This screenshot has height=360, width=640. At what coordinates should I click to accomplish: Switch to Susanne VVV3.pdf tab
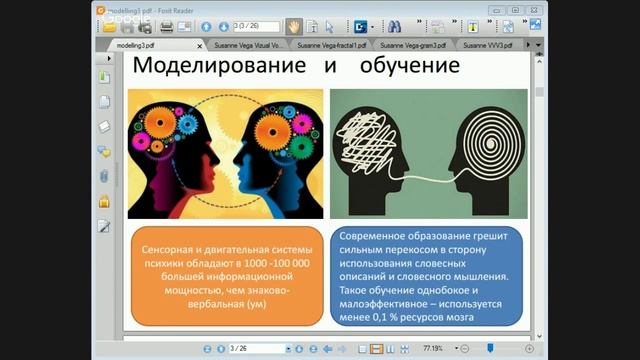(487, 45)
